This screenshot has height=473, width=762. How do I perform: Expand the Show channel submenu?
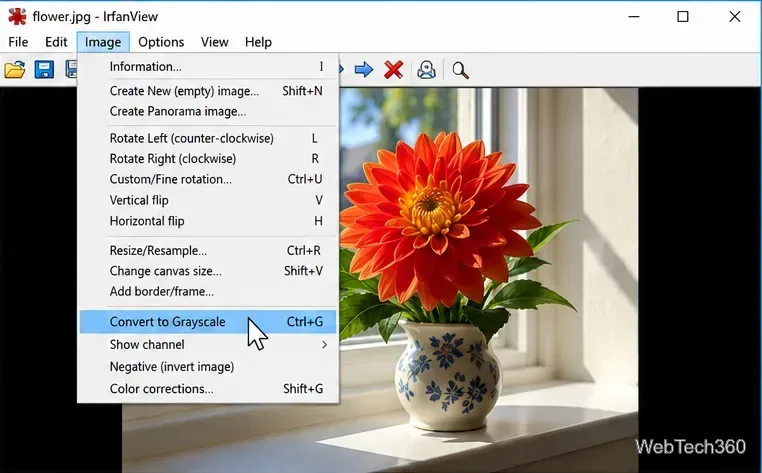[x=208, y=345]
